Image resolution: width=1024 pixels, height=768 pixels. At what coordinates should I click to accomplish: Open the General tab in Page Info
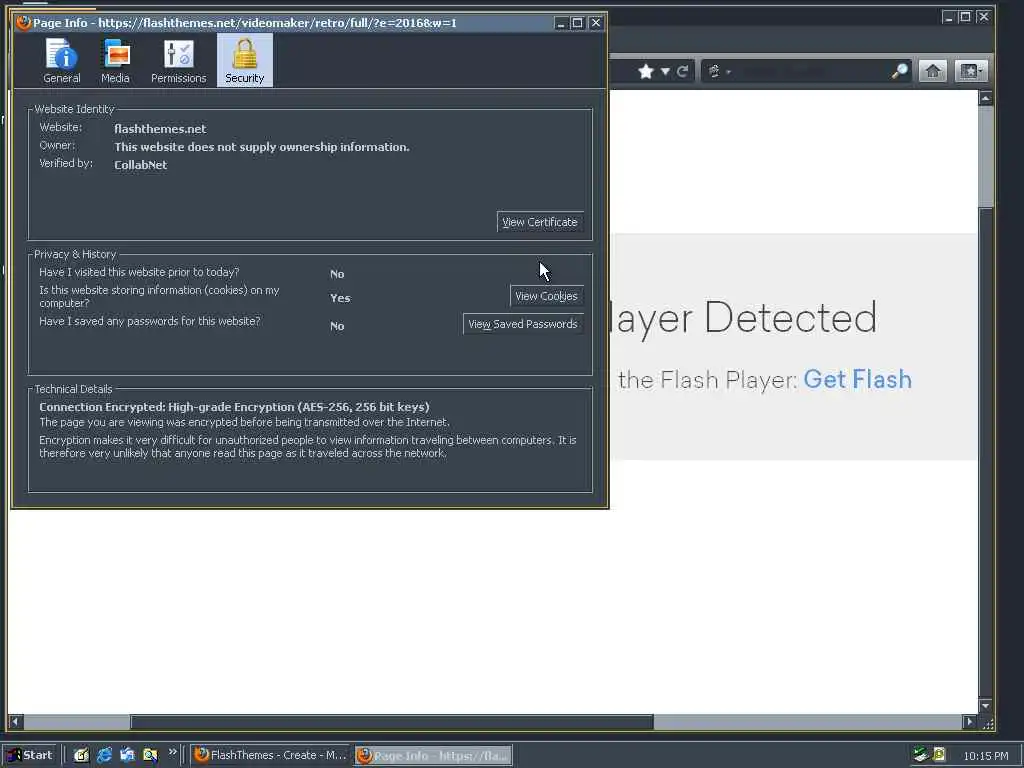click(x=62, y=61)
